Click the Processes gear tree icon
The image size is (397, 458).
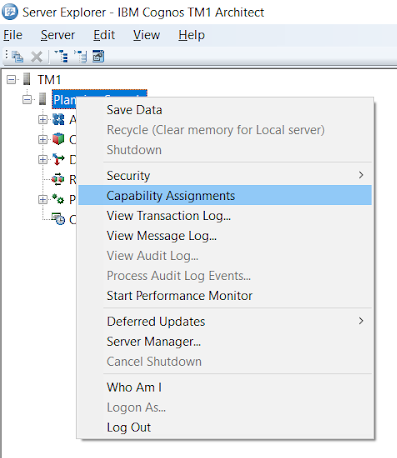pos(58,199)
